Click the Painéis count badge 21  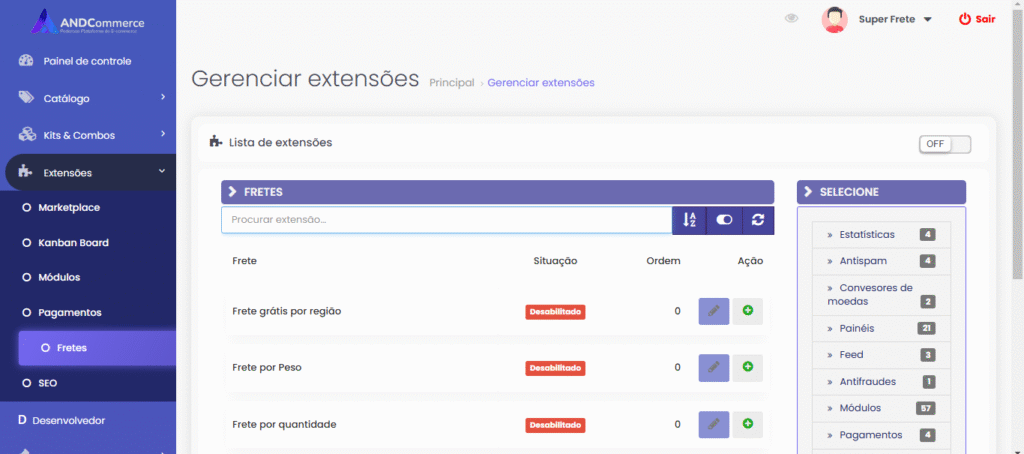tap(926, 328)
